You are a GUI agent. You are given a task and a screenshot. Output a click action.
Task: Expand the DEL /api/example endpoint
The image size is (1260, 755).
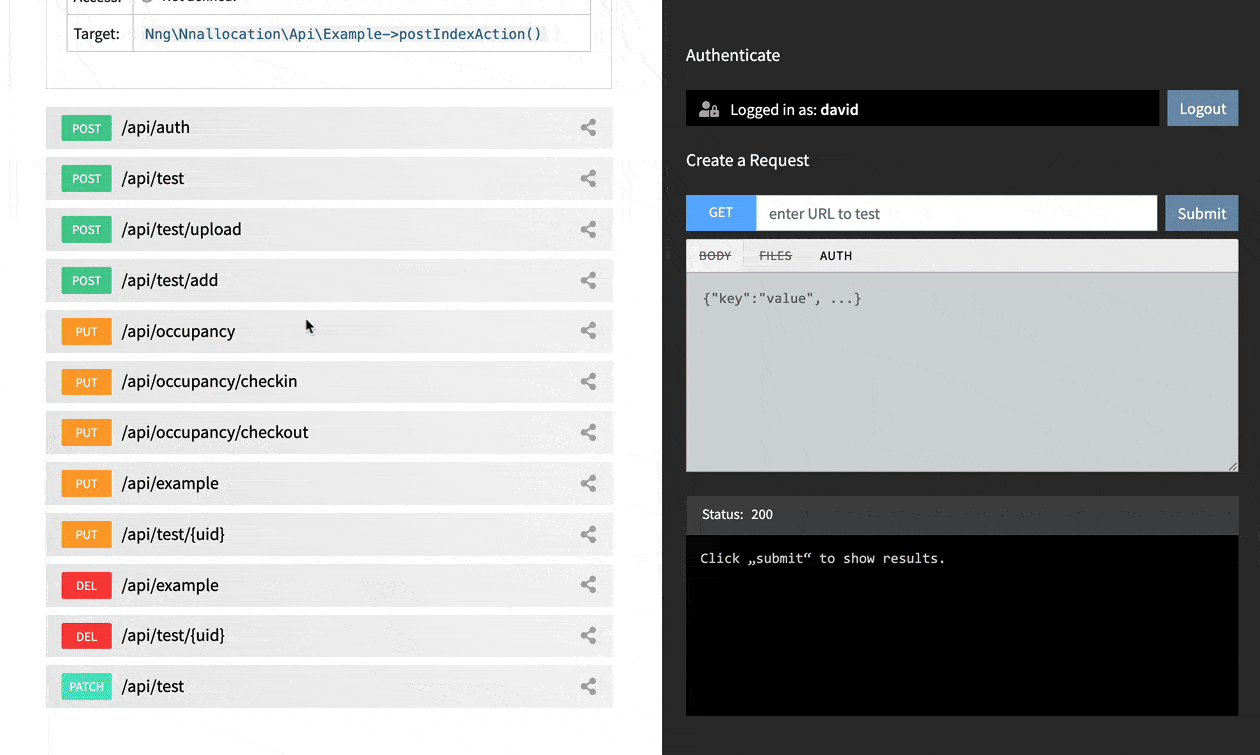pos(170,586)
